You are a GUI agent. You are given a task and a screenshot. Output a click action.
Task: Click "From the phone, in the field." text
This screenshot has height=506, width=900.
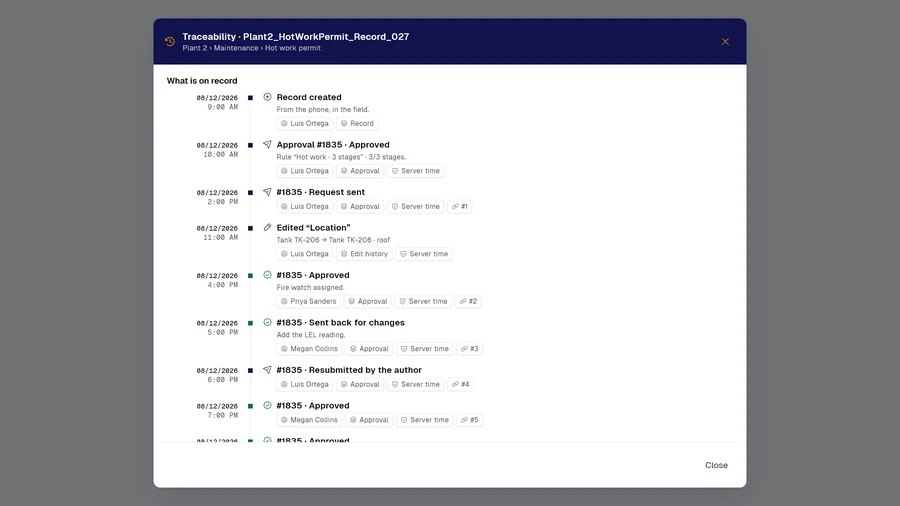pos(323,110)
